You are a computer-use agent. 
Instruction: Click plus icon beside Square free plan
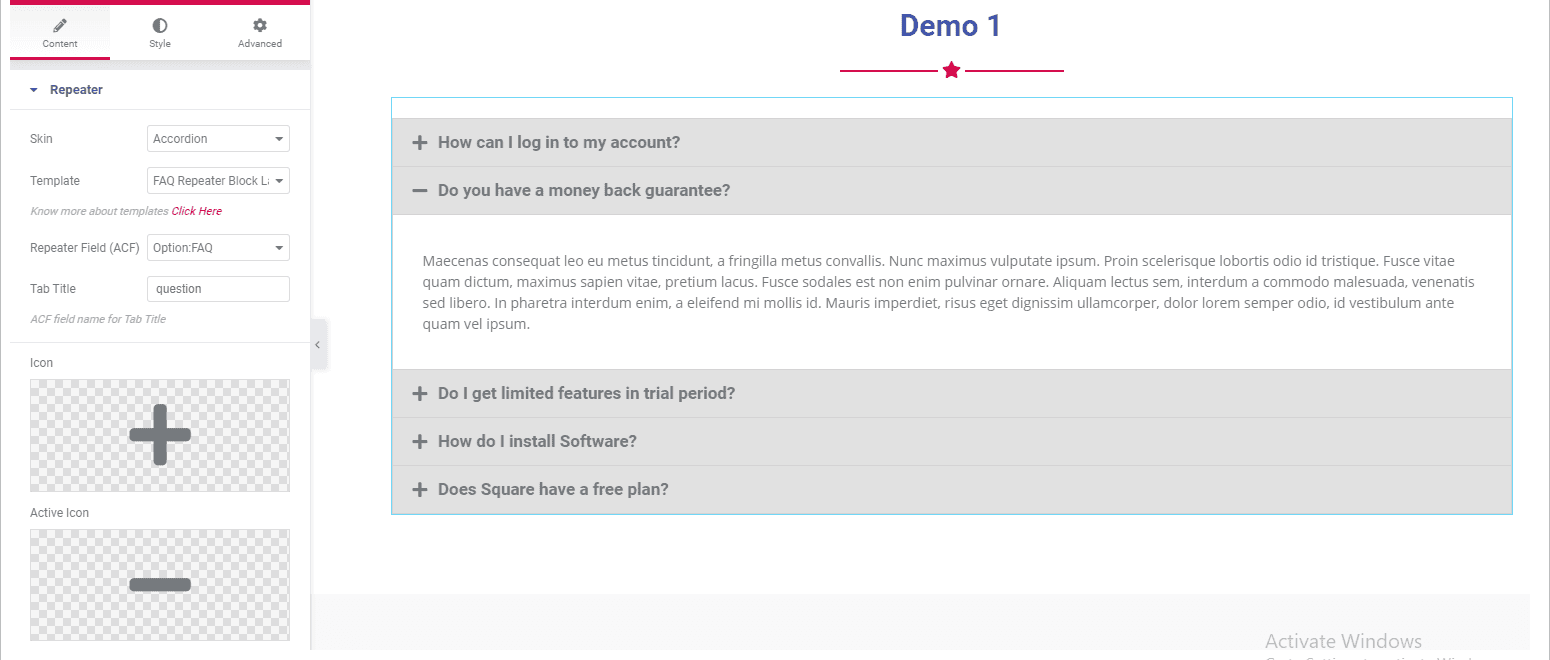click(420, 490)
